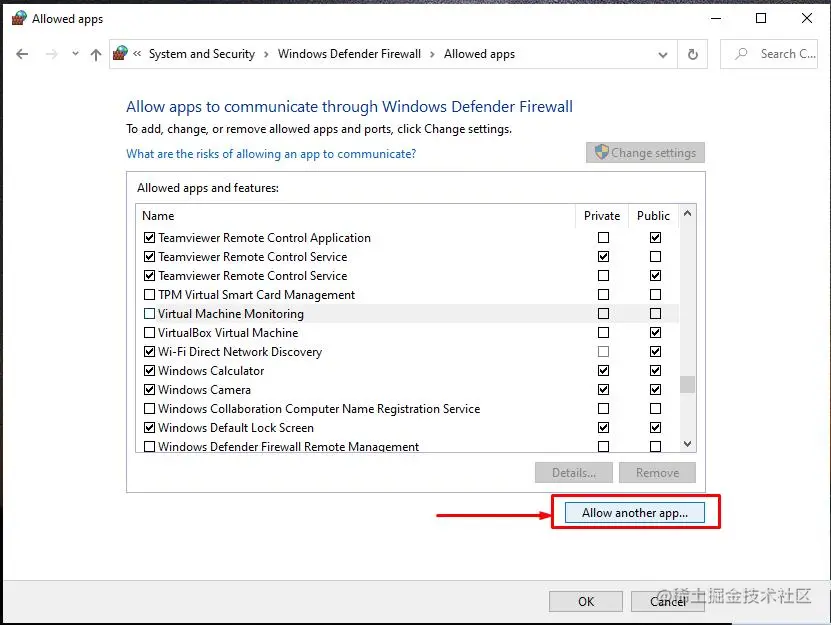Confirm with the OK button
This screenshot has width=831, height=625.
(x=586, y=601)
